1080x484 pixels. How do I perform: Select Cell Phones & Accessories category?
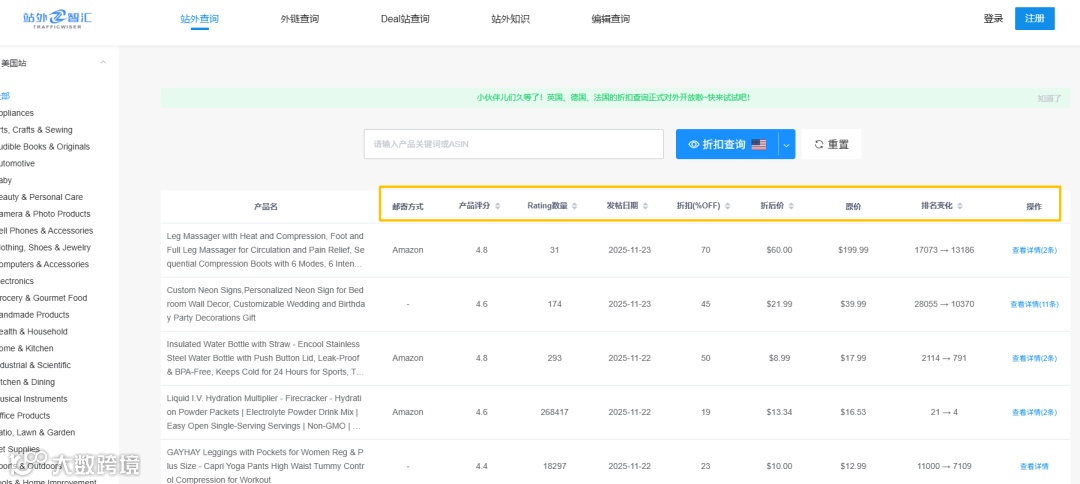point(46,231)
